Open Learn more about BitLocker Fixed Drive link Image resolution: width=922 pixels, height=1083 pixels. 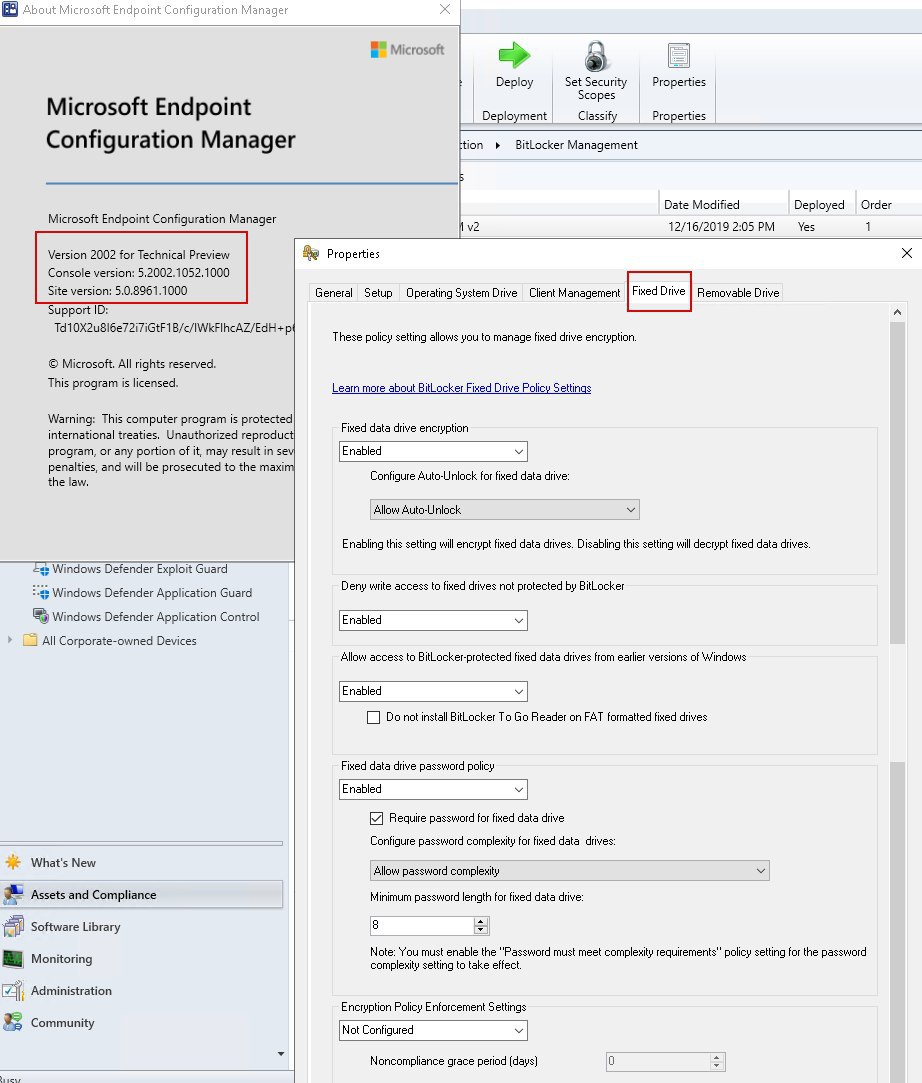pos(461,388)
